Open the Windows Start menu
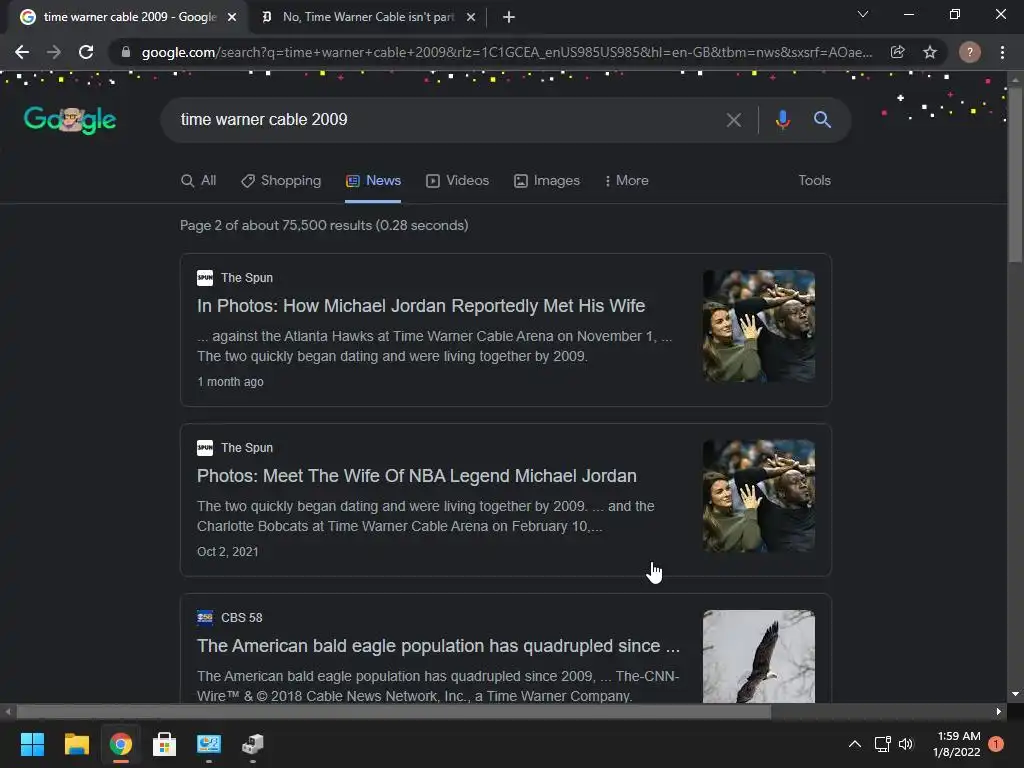The width and height of the screenshot is (1024, 768). pos(32,744)
